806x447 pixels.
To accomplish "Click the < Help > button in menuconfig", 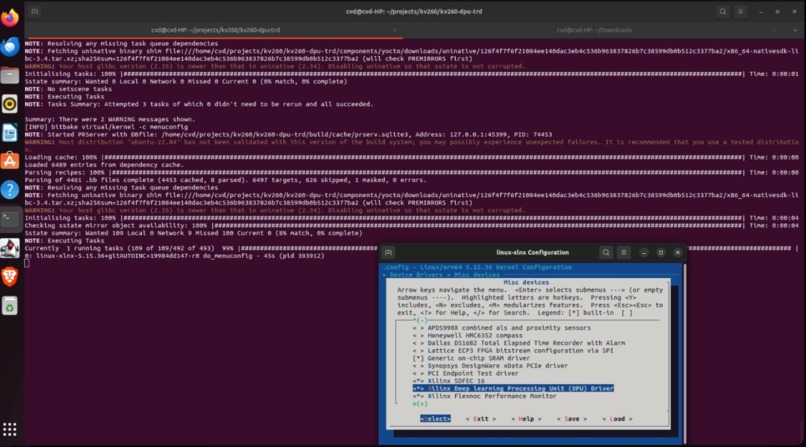I will 526,419.
